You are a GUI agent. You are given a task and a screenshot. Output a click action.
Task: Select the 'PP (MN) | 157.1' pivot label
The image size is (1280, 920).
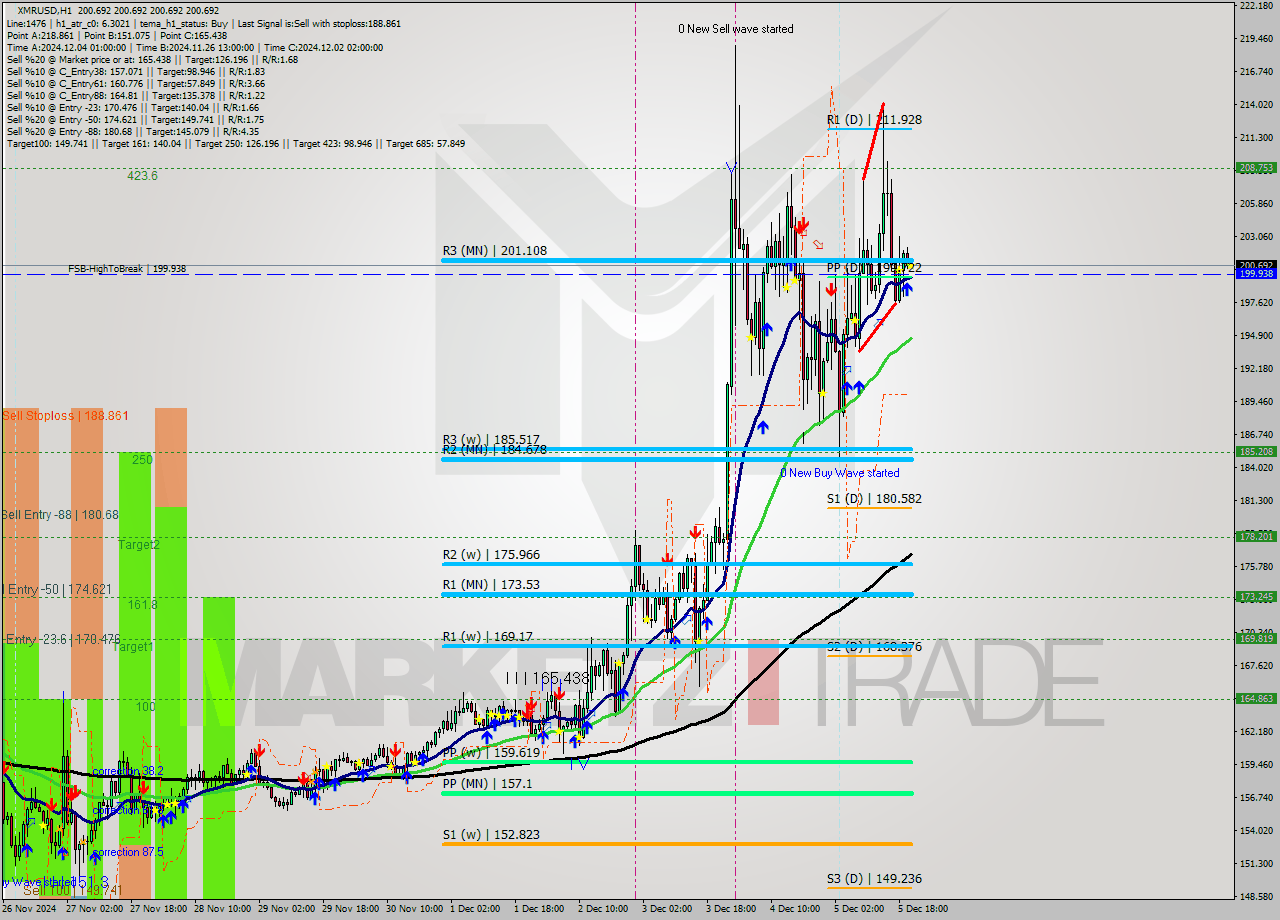tap(488, 784)
